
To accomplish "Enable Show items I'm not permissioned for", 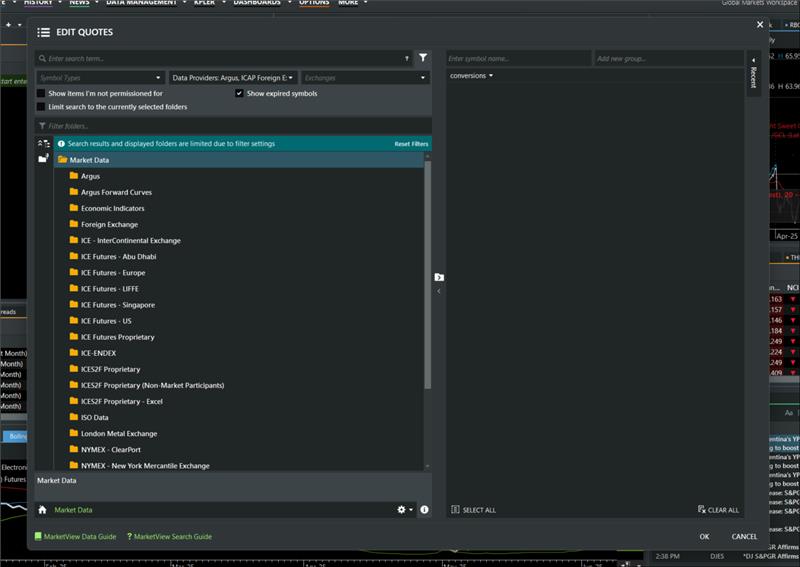I will [41, 93].
